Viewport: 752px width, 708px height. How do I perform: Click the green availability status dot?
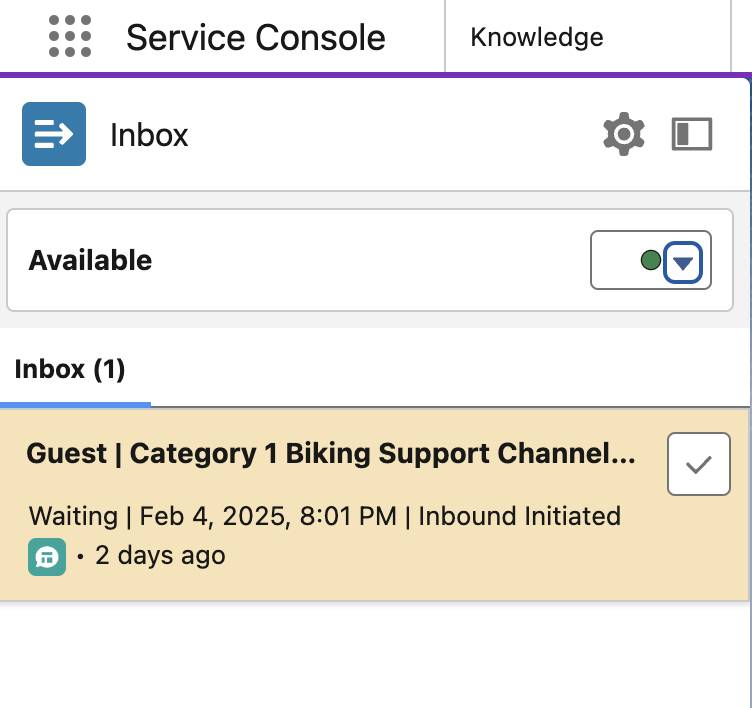[x=651, y=260]
